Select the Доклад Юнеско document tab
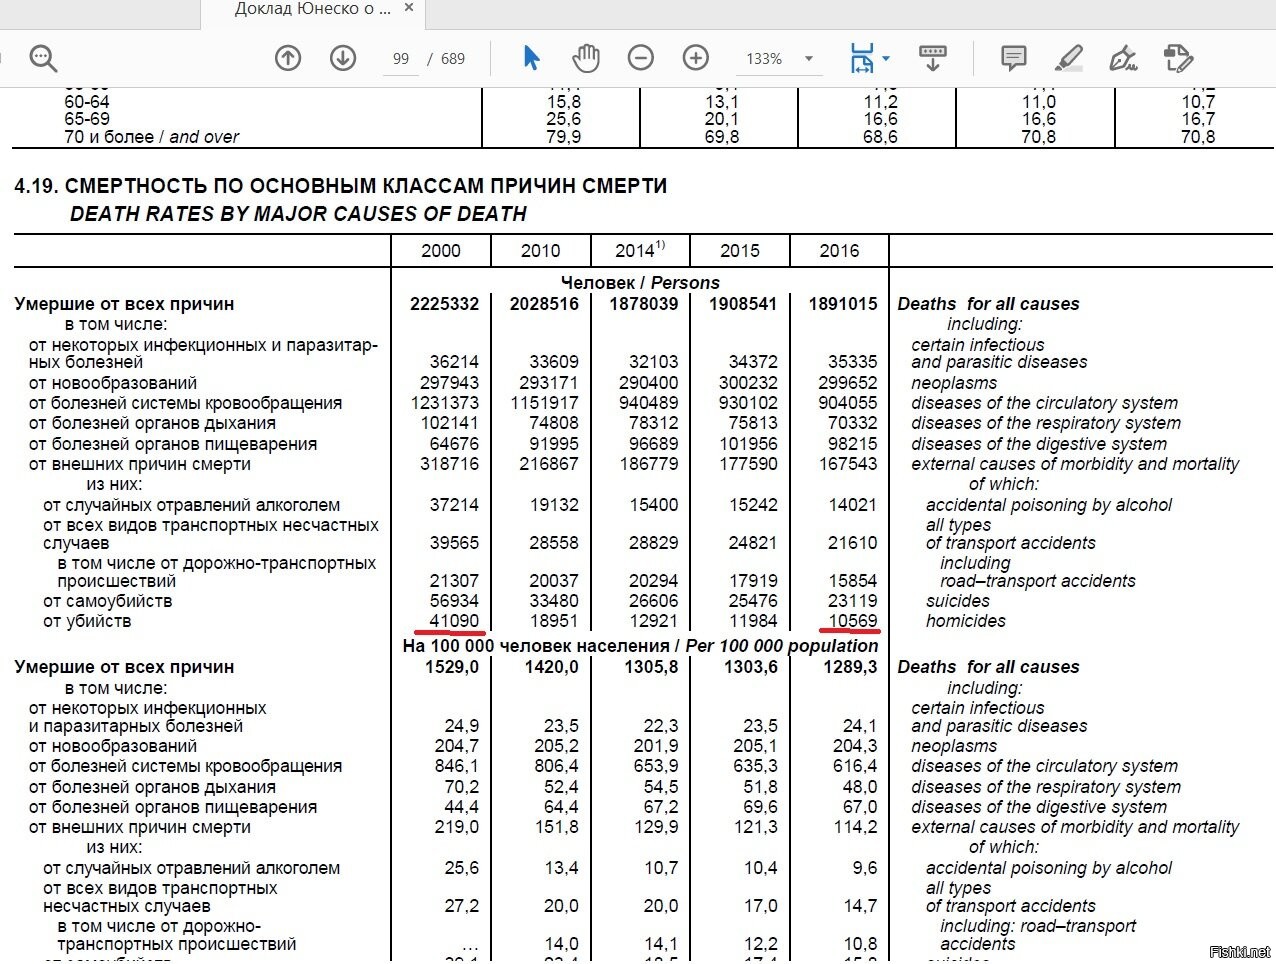Screen dimensions: 1276x964 click(312, 9)
